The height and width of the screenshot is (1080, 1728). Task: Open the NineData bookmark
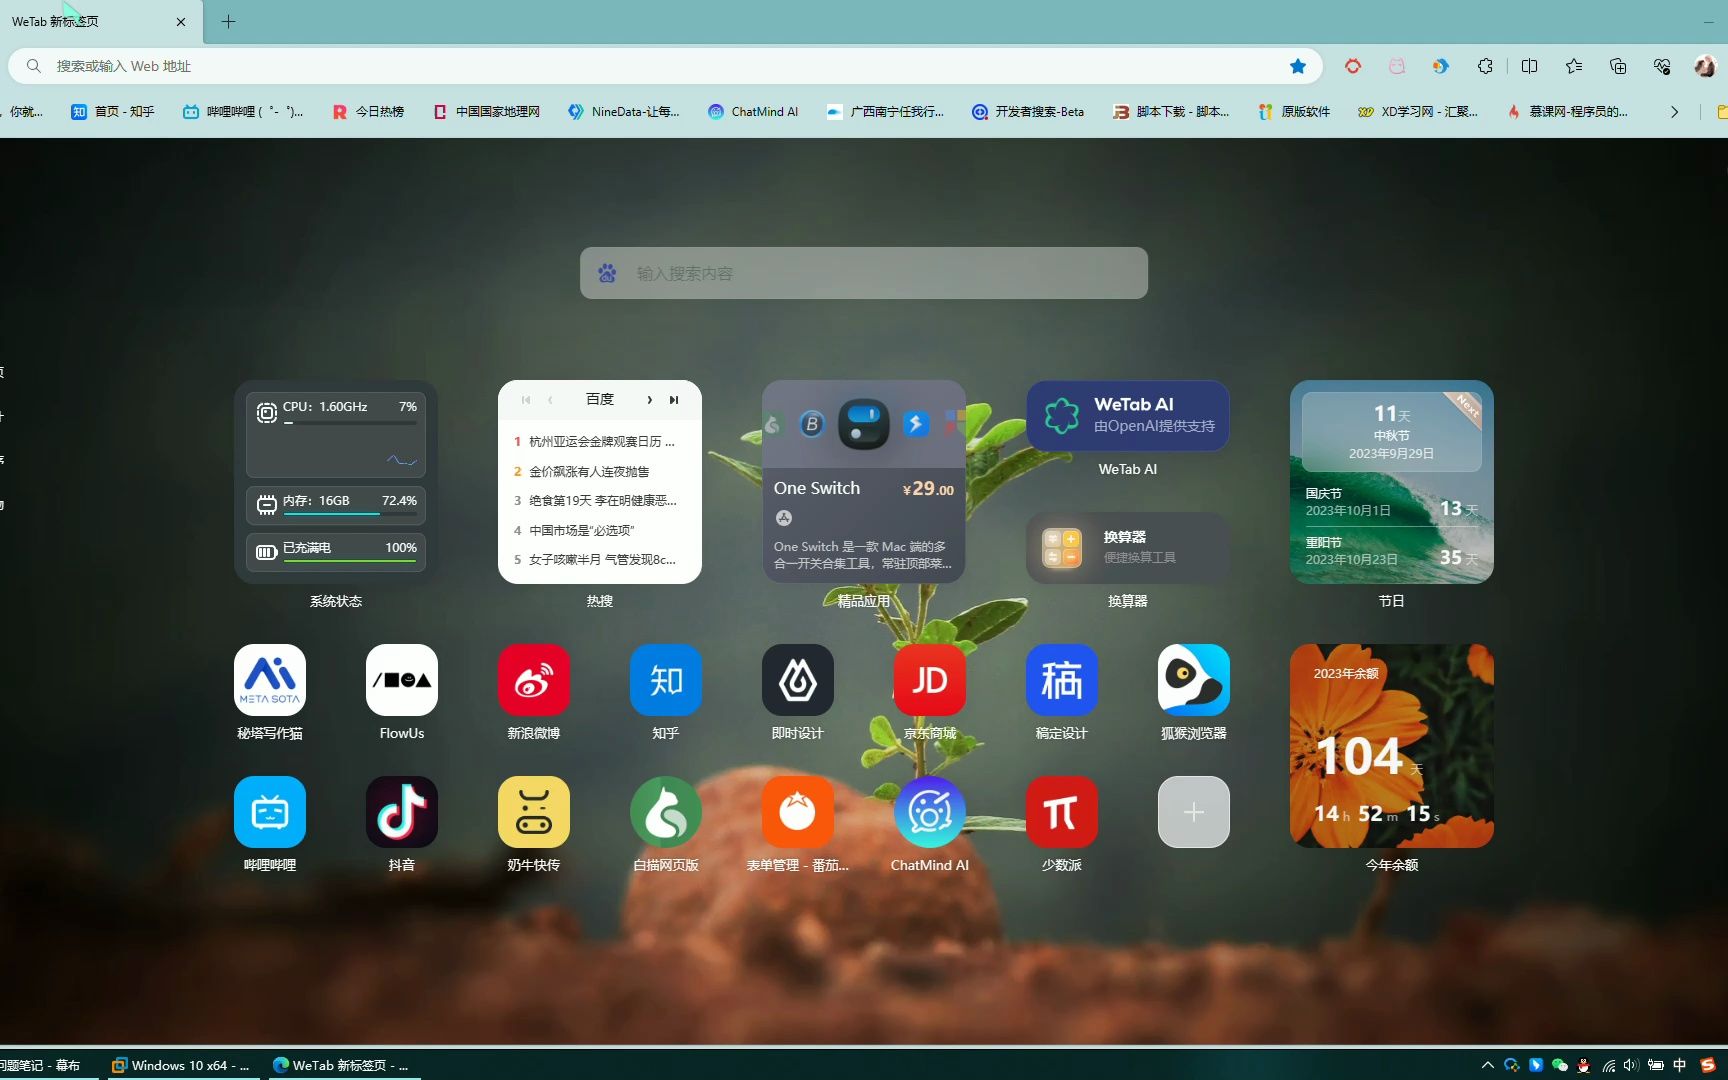pyautogui.click(x=623, y=112)
